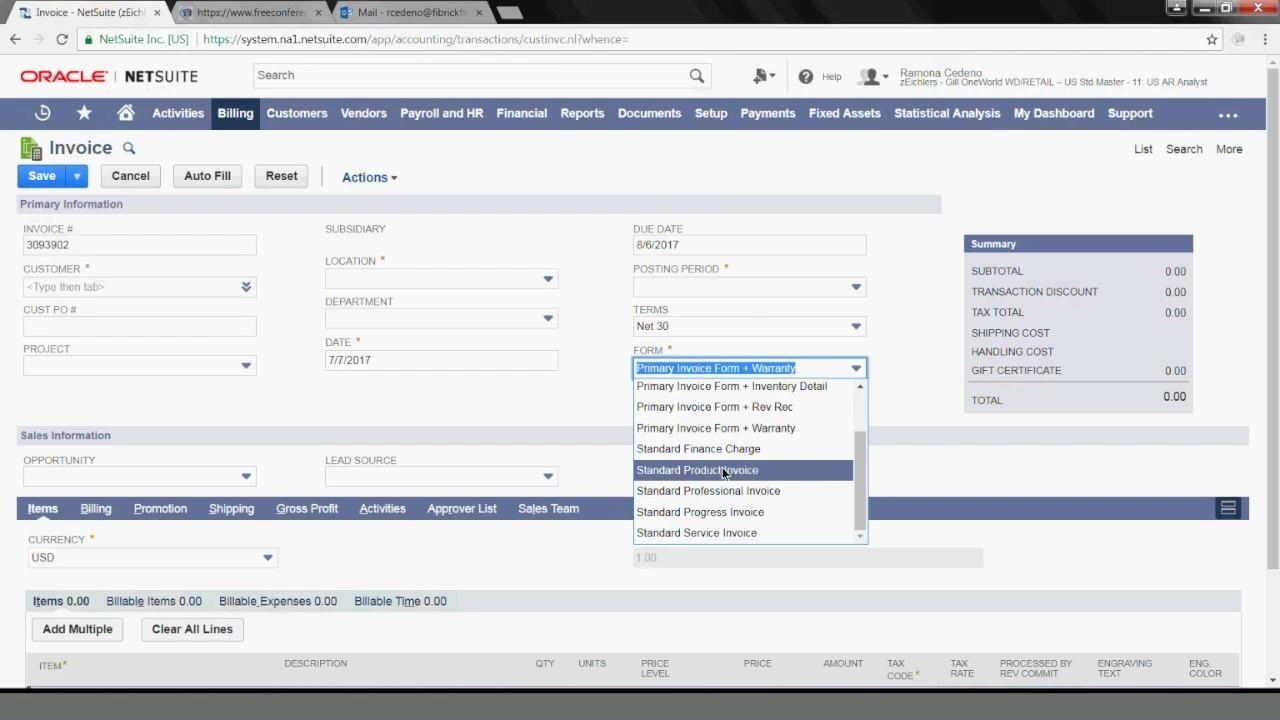This screenshot has height=720, width=1280.
Task: Click the Add Multiple button
Action: tap(77, 629)
